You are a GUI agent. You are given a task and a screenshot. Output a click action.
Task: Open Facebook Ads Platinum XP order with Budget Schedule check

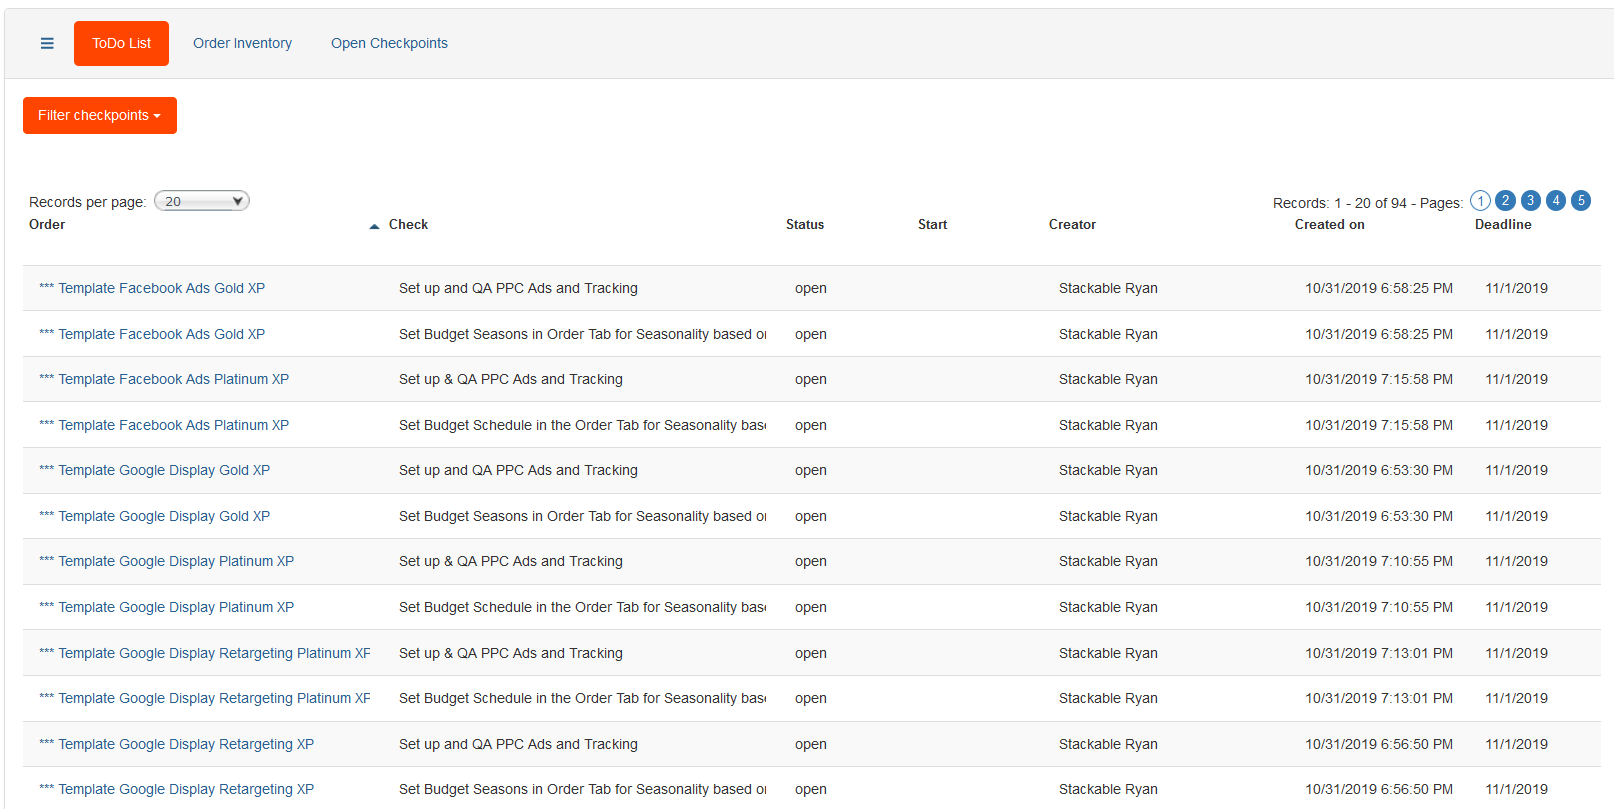(x=164, y=425)
